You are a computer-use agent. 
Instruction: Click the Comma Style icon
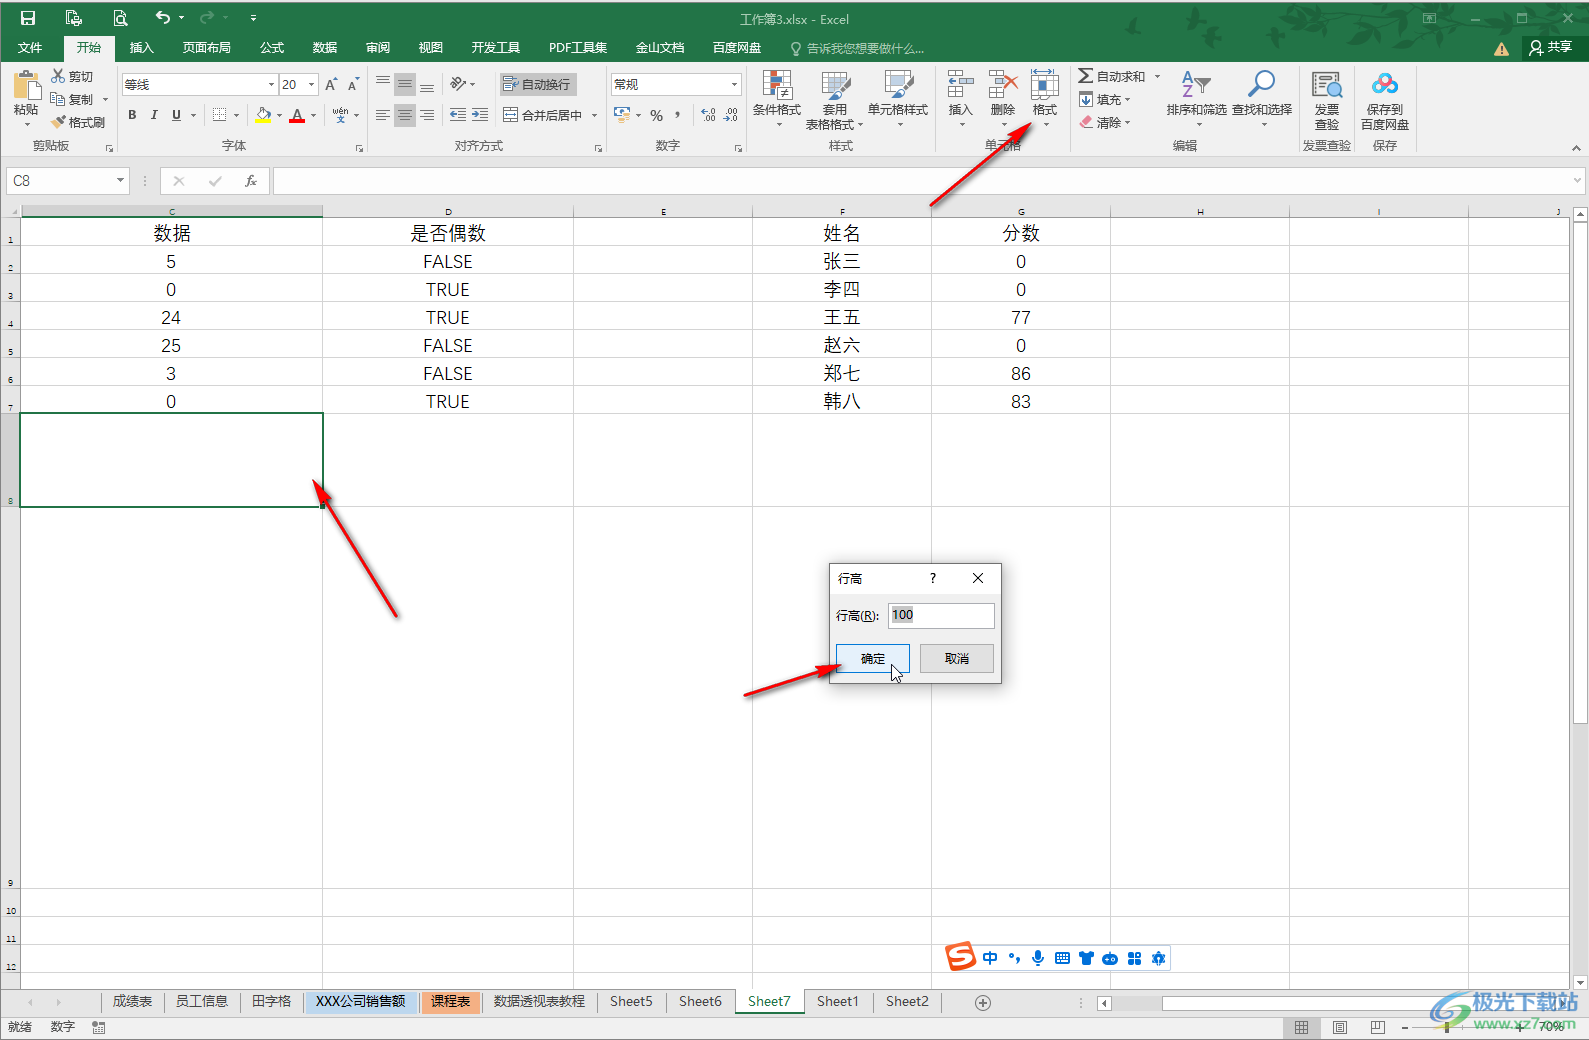click(678, 115)
